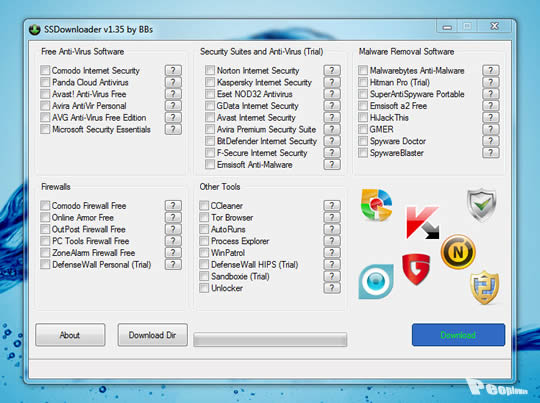The width and height of the screenshot is (540, 403).
Task: Enable GData Internet Security download
Action: [210, 105]
